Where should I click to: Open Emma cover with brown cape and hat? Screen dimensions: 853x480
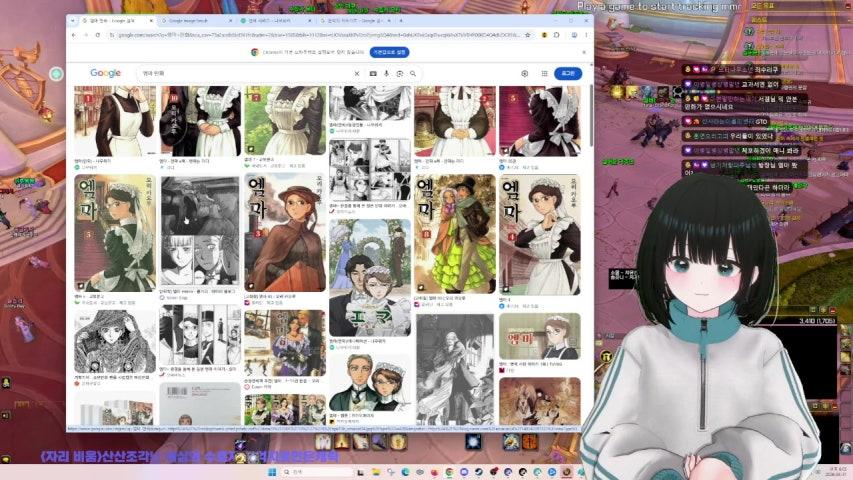pos(285,233)
